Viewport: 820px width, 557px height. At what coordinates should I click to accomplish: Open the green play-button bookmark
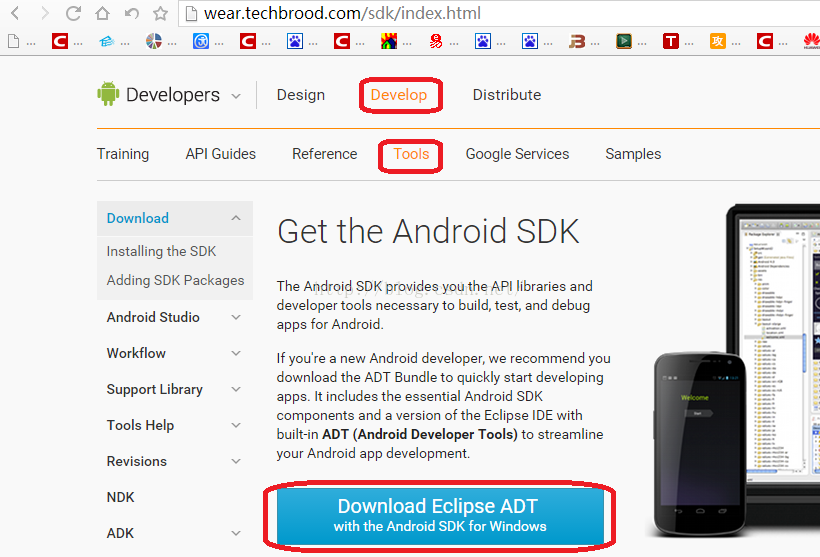(623, 41)
